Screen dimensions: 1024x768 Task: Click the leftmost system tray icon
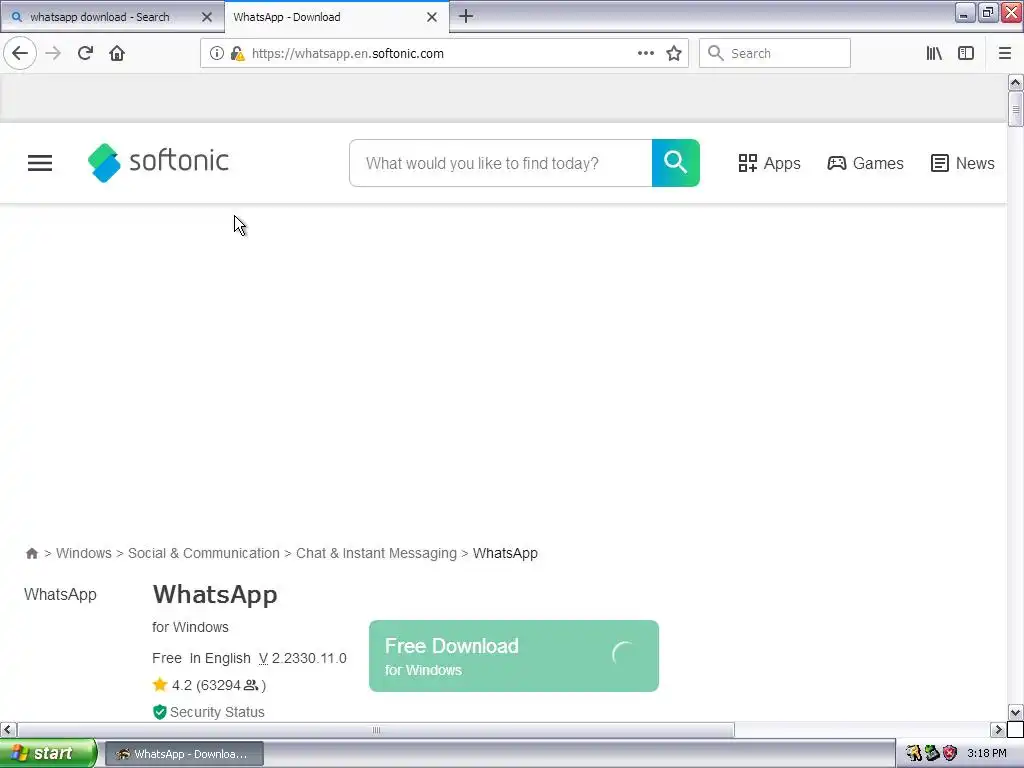coord(913,754)
